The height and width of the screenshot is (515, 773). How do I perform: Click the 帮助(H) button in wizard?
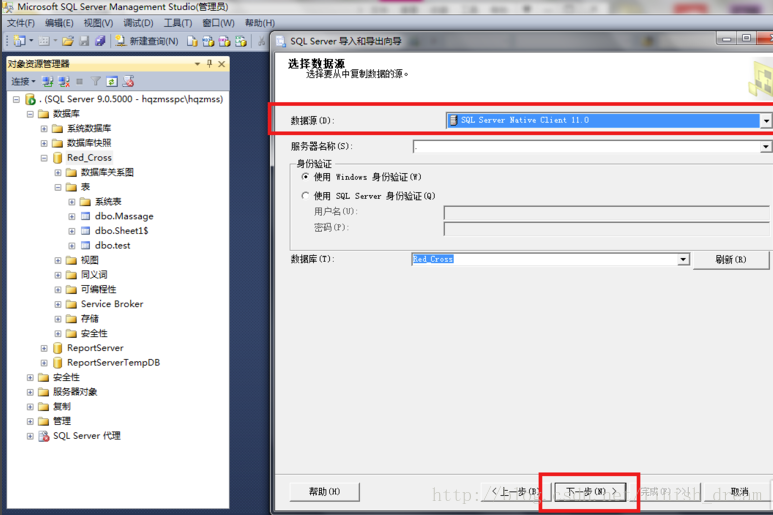click(x=324, y=492)
